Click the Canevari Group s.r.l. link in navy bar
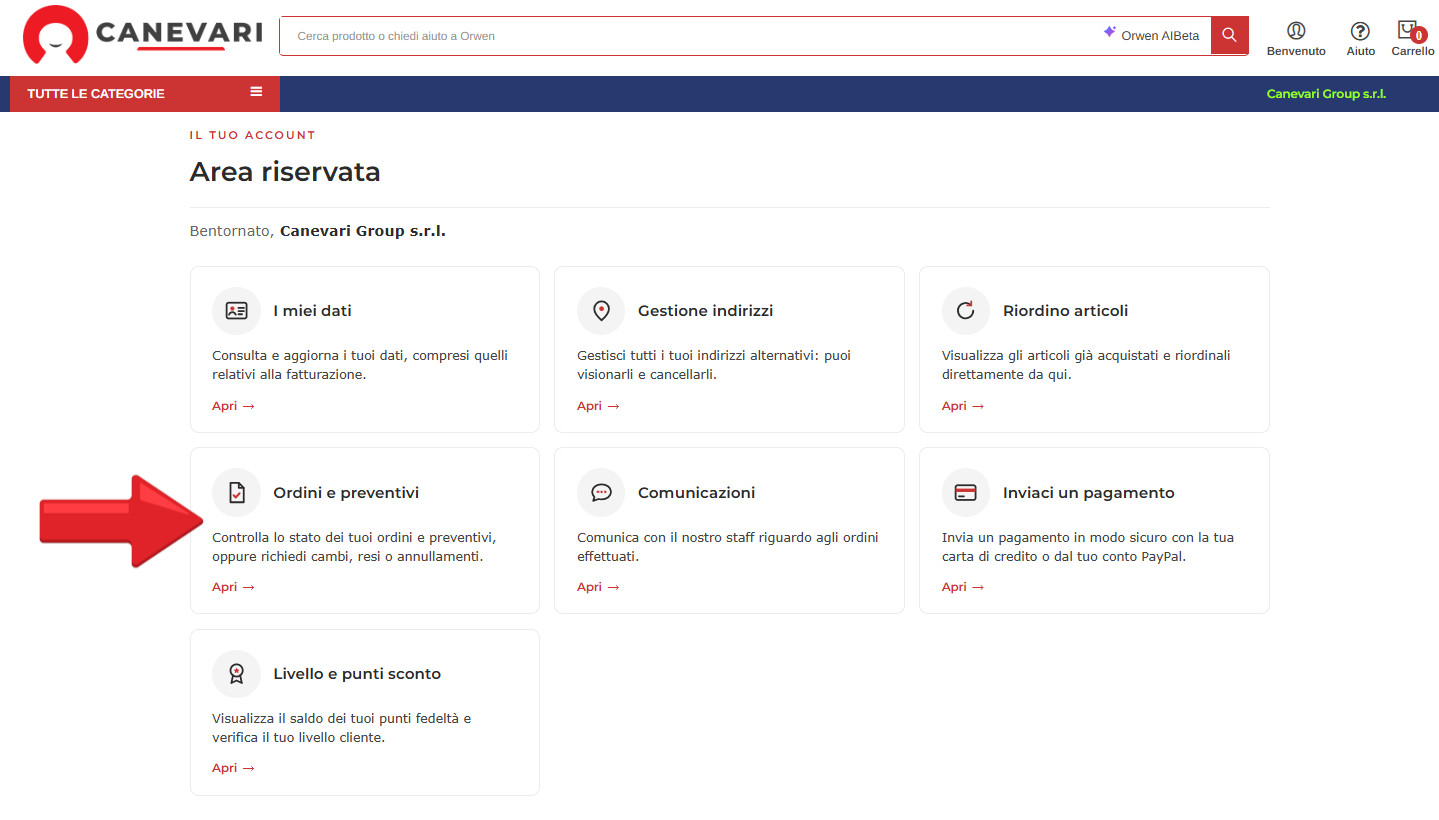The image size is (1439, 820). point(1326,94)
